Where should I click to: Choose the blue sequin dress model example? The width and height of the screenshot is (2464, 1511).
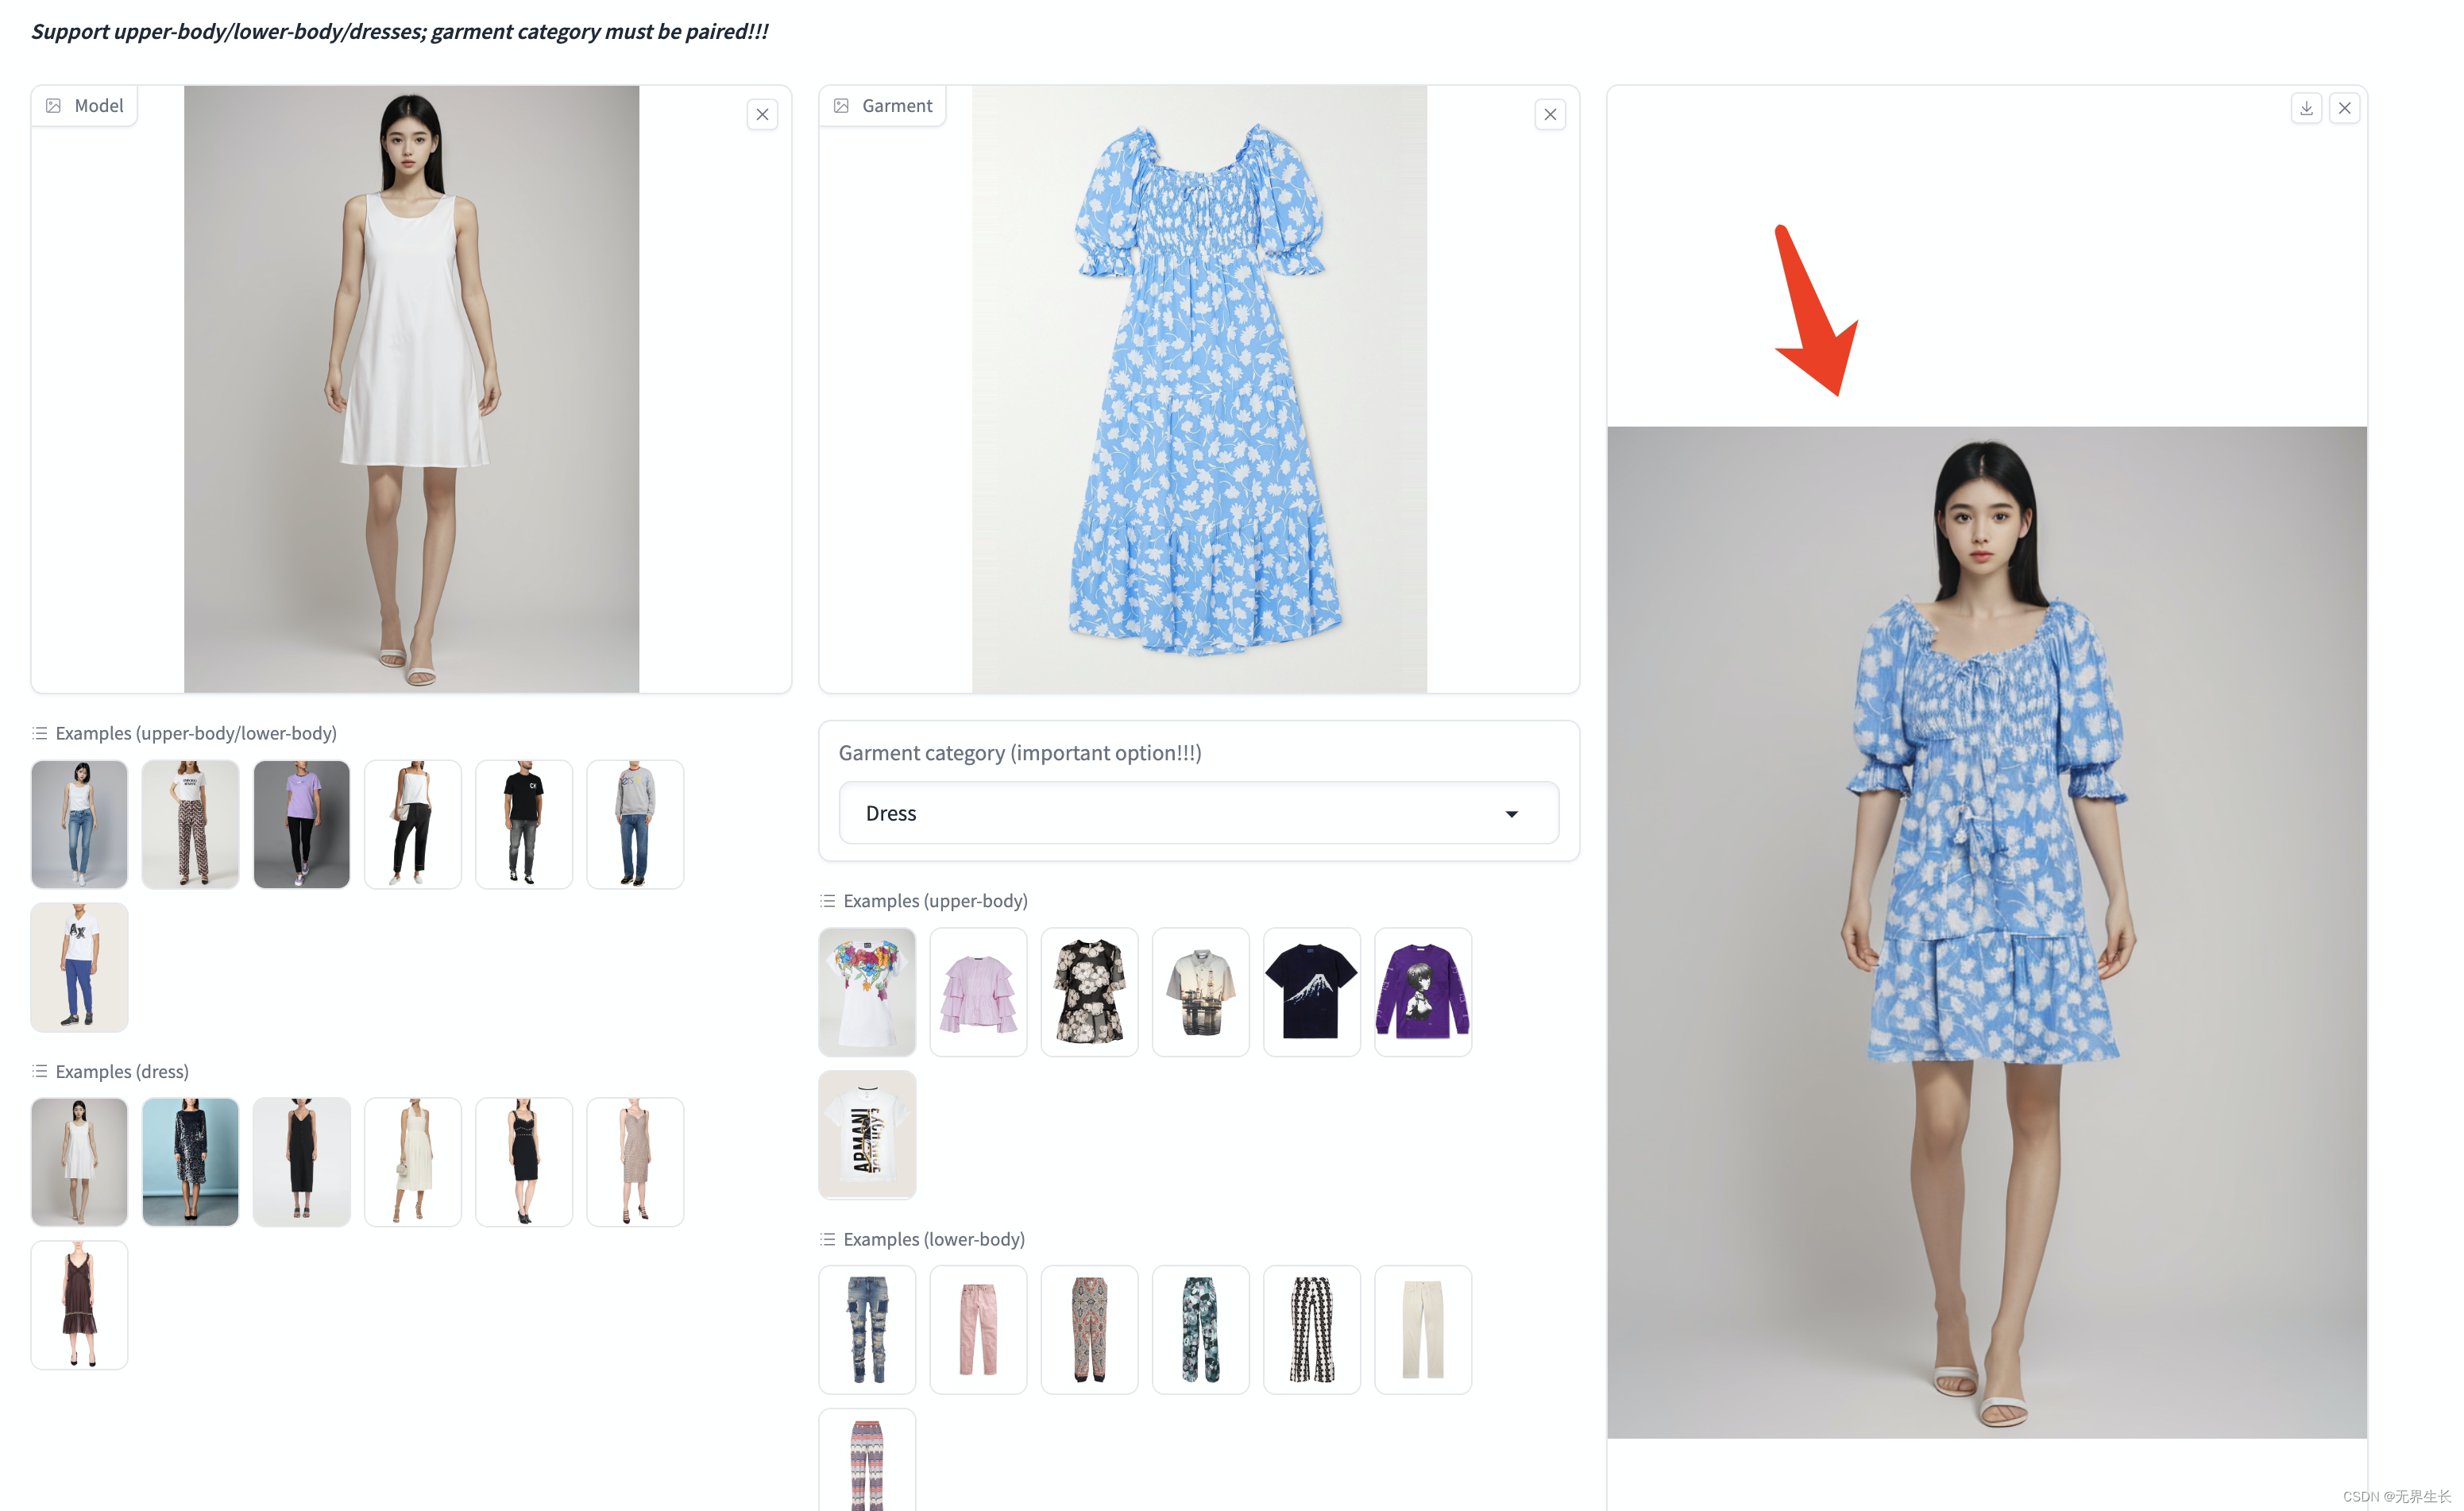click(x=190, y=1162)
